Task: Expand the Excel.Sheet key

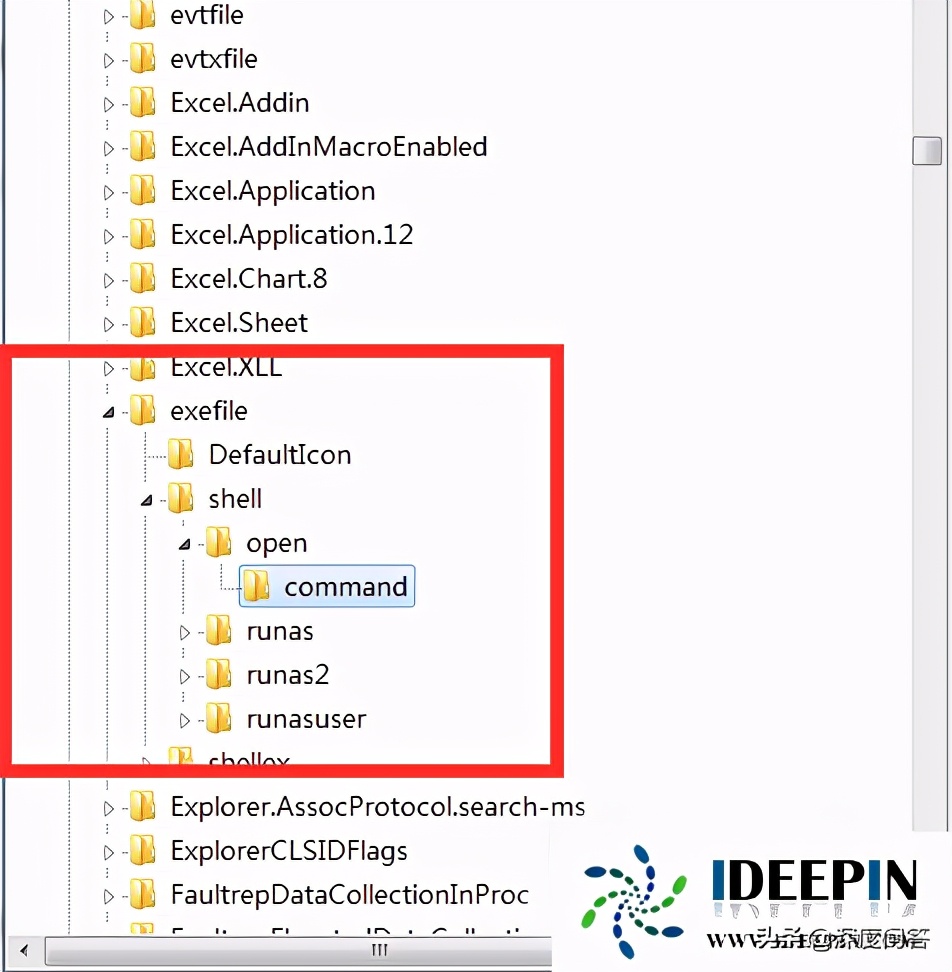Action: click(109, 324)
